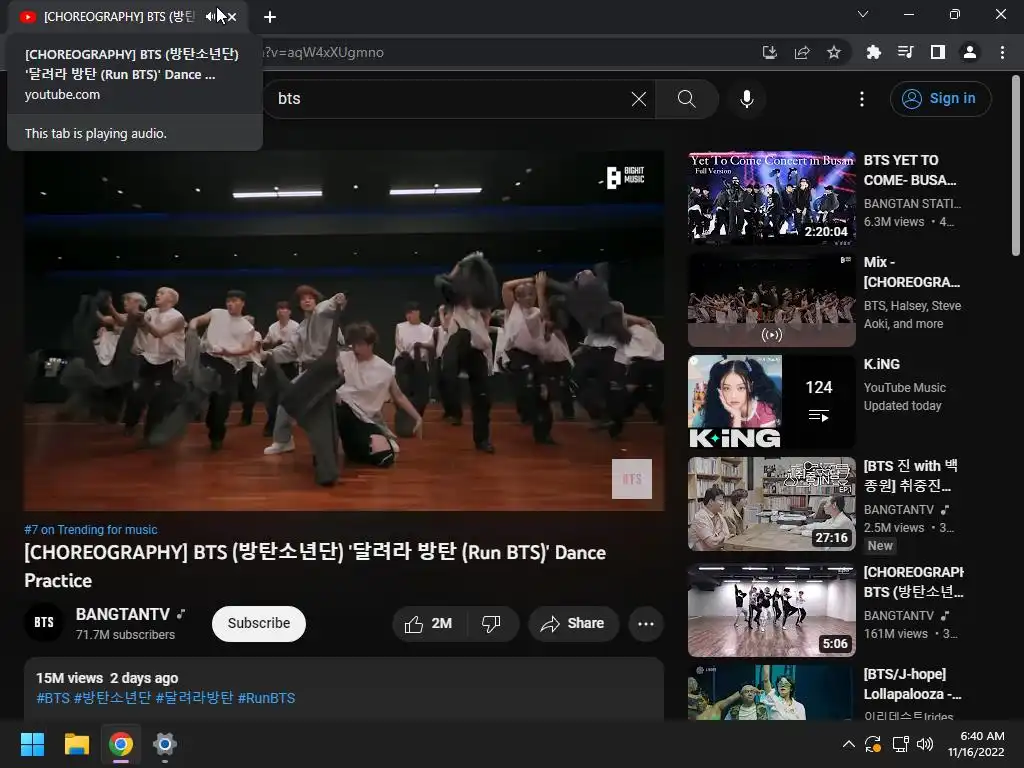Open the #RunBTS hashtag link

266,698
